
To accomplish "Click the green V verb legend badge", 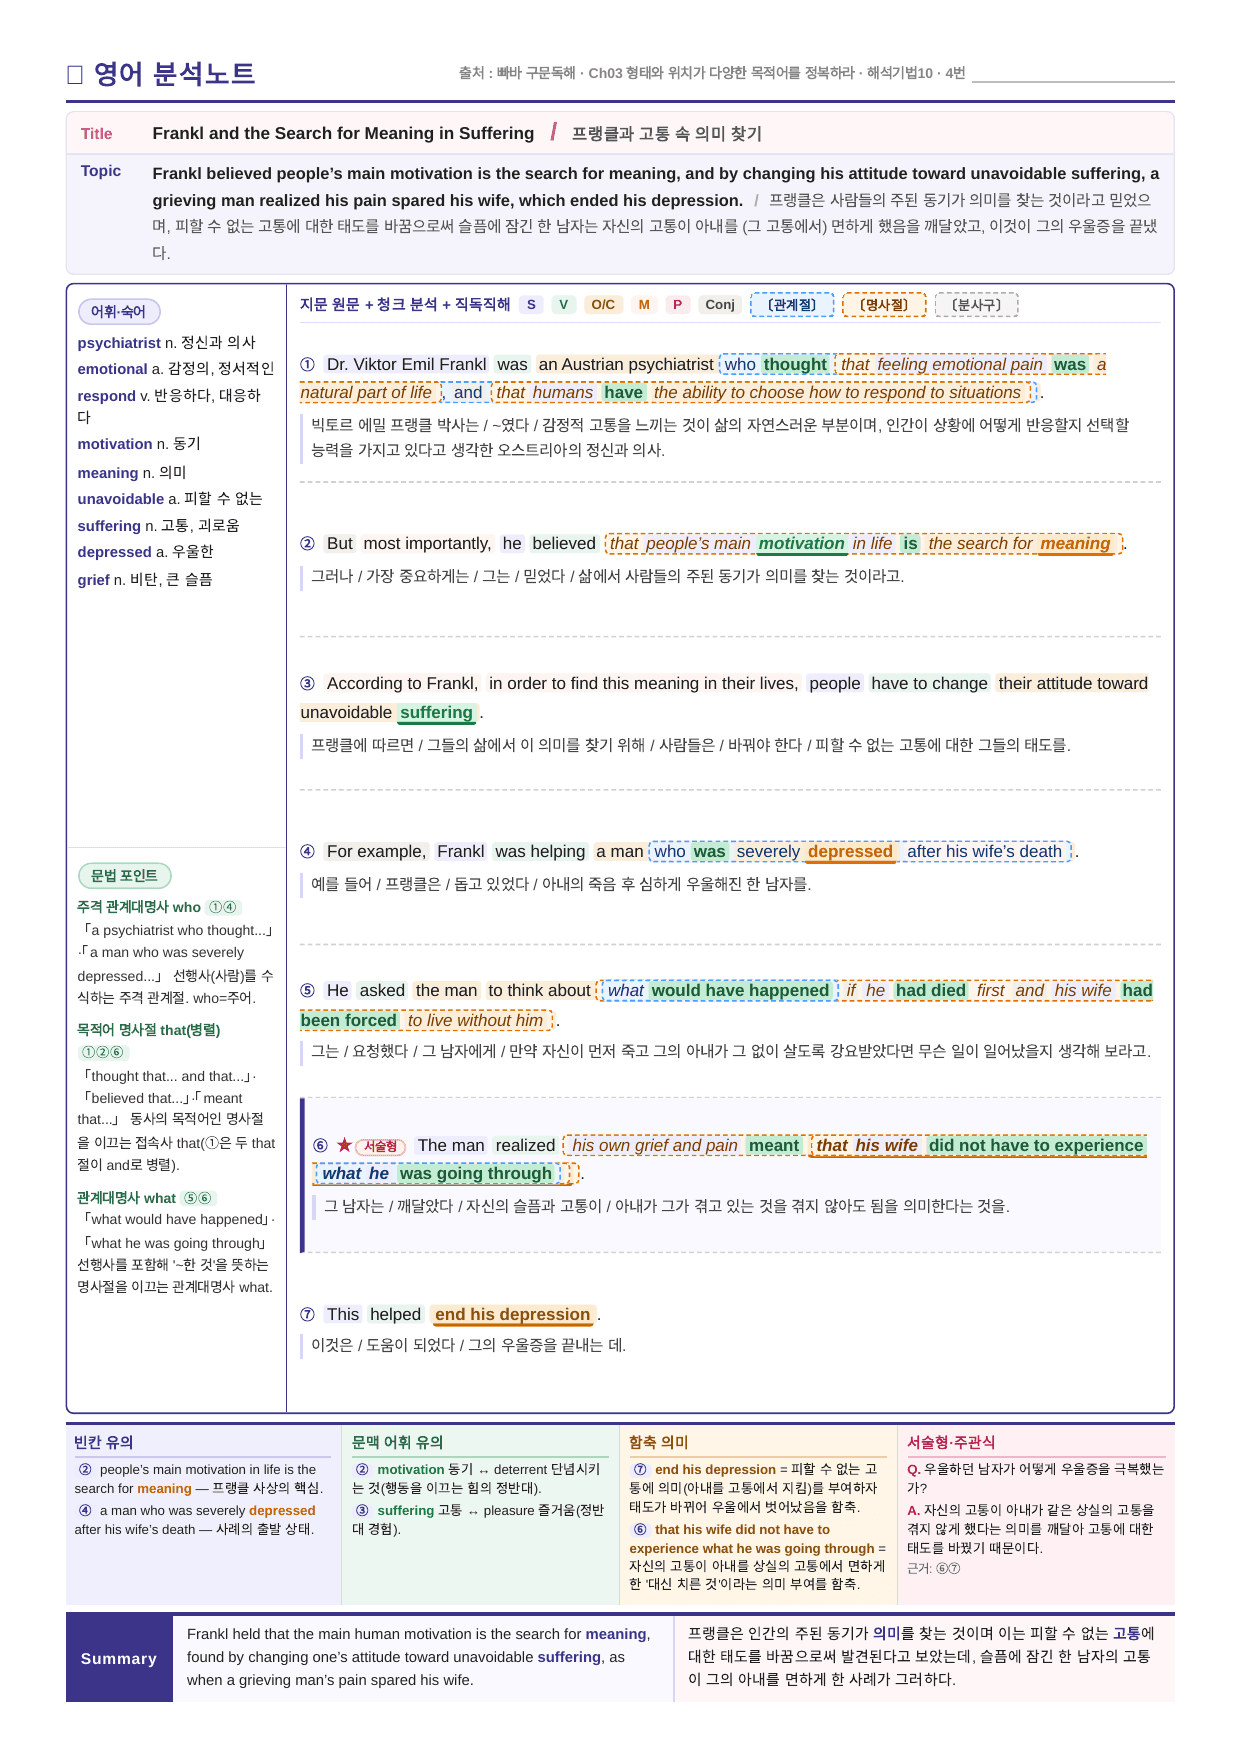I will (564, 305).
